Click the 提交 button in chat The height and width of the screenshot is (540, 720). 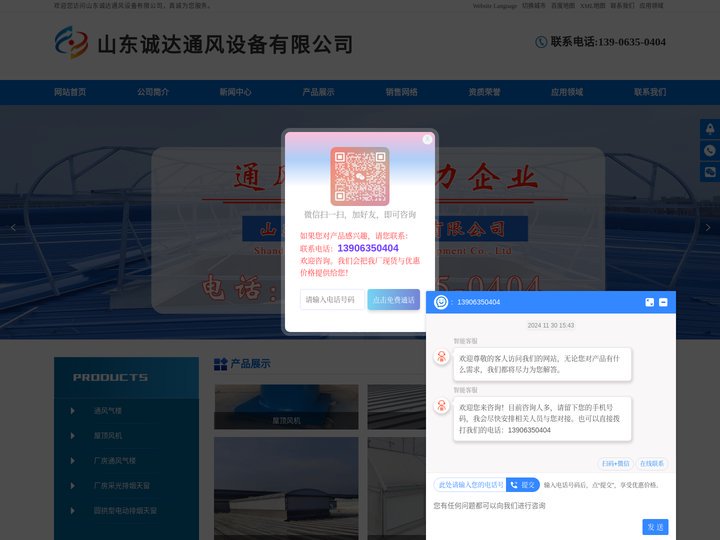[x=523, y=485]
